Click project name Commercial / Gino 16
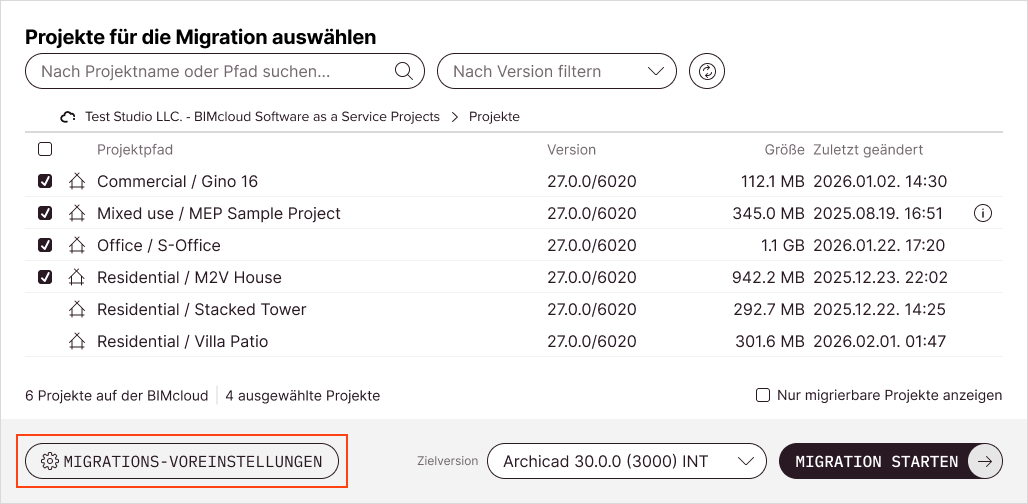Screen dimensions: 1028x504 pos(178,182)
